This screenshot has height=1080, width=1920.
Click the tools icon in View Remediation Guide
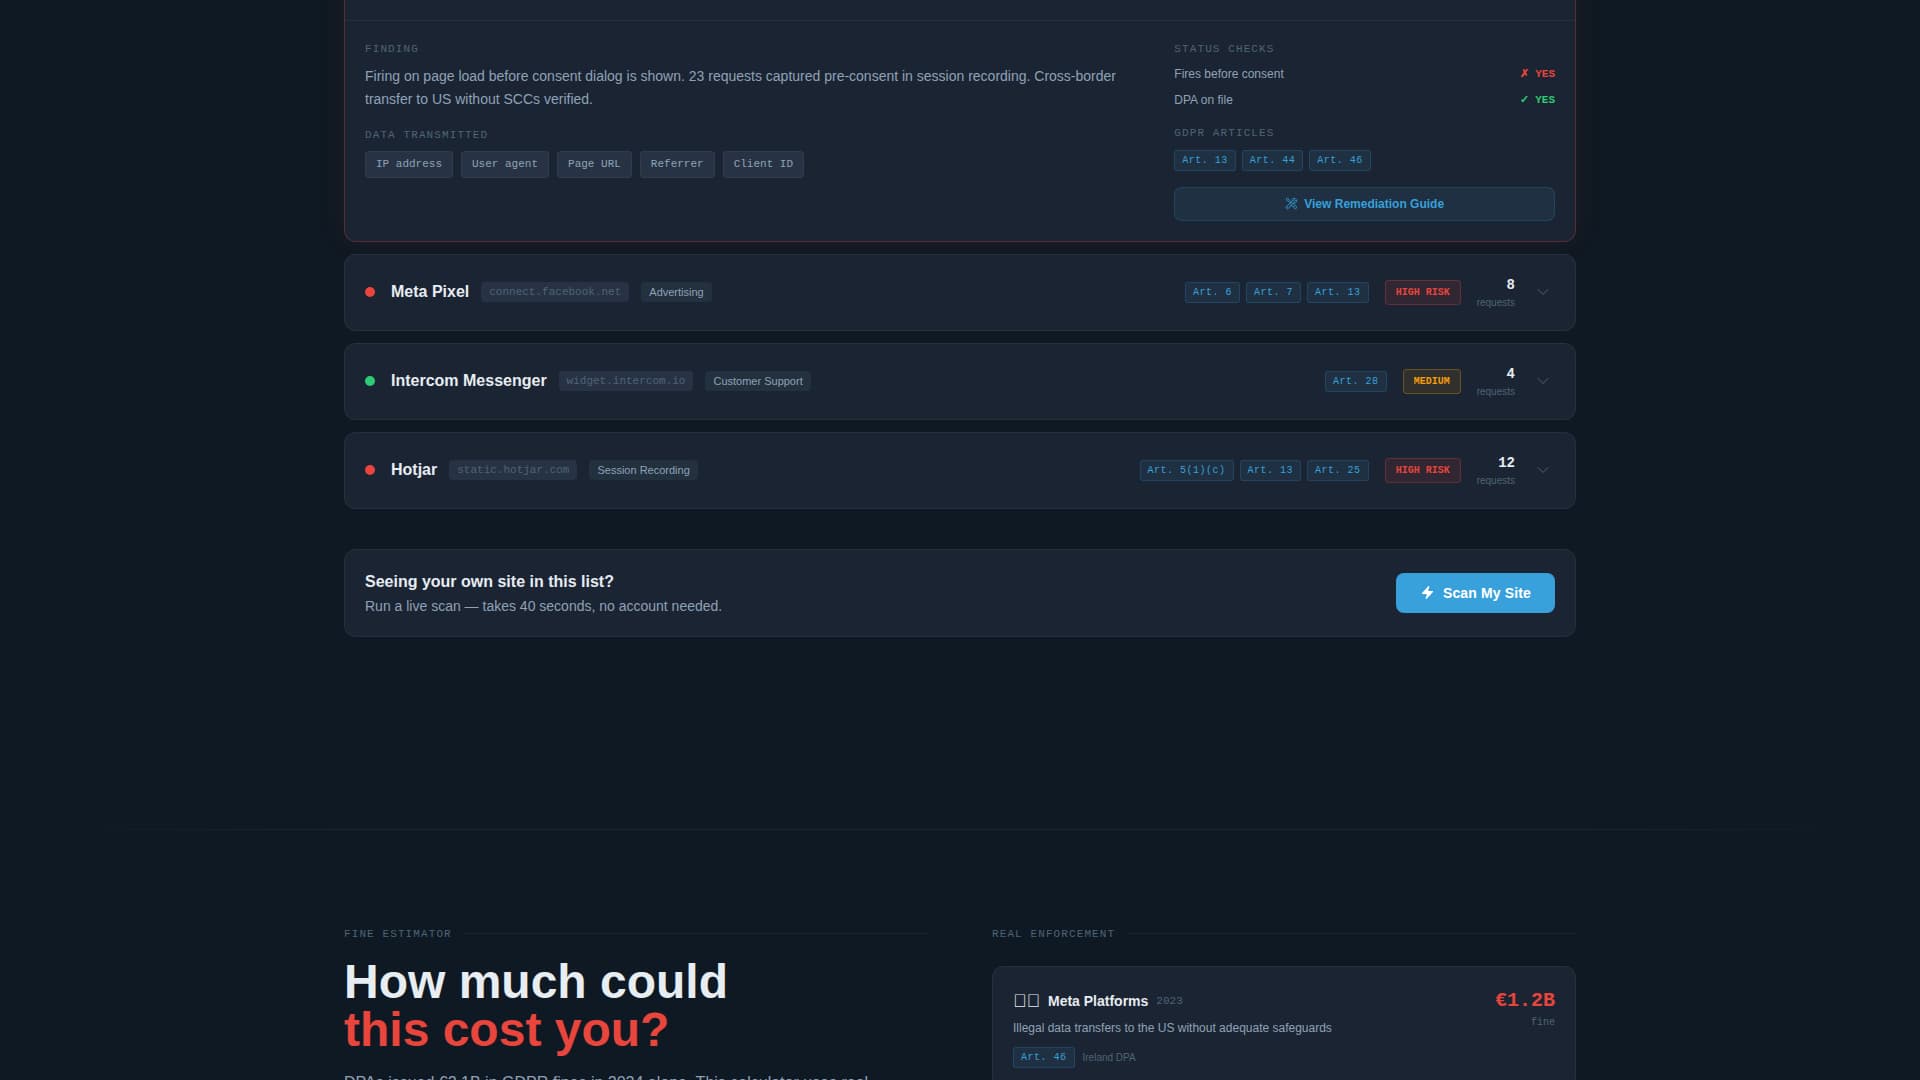tap(1291, 204)
